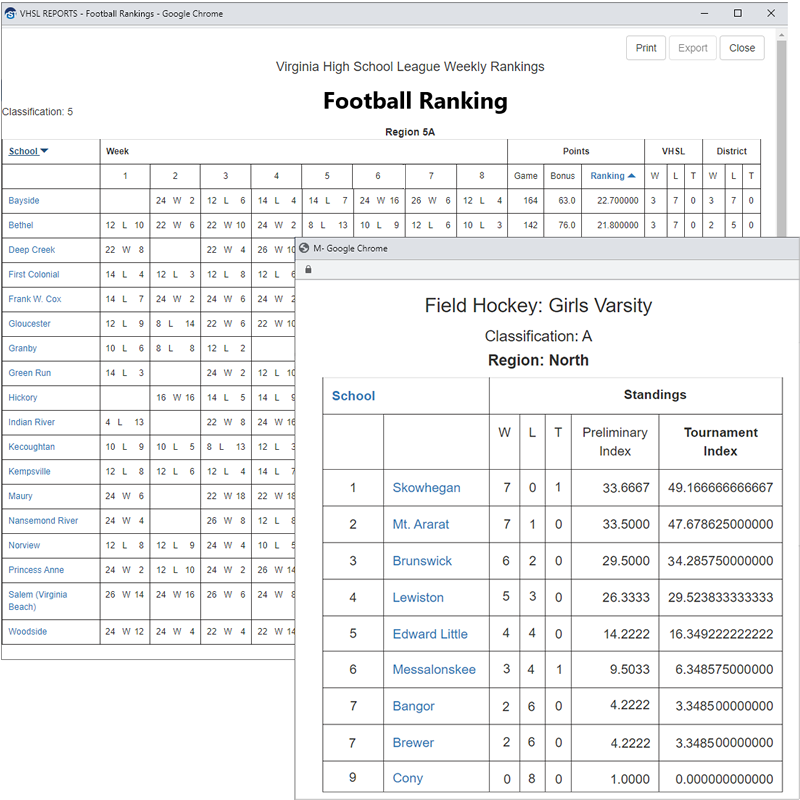Image resolution: width=800 pixels, height=800 pixels.
Task: Click the Region 5A heading
Action: point(410,132)
